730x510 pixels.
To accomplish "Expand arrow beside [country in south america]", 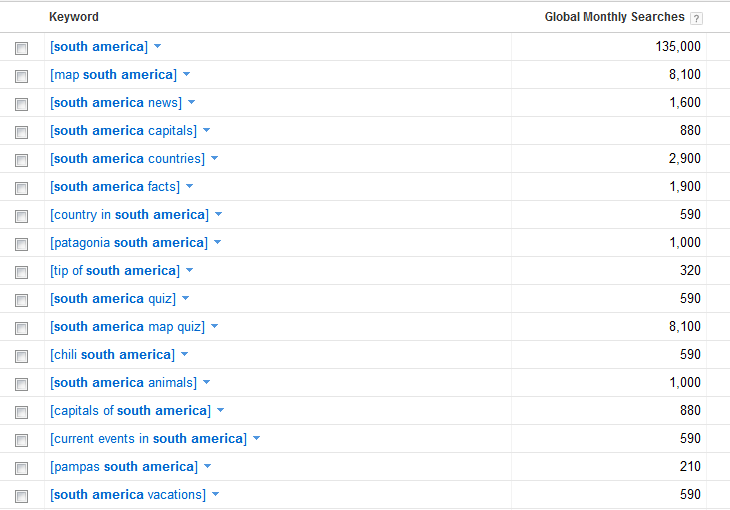I will point(219,214).
